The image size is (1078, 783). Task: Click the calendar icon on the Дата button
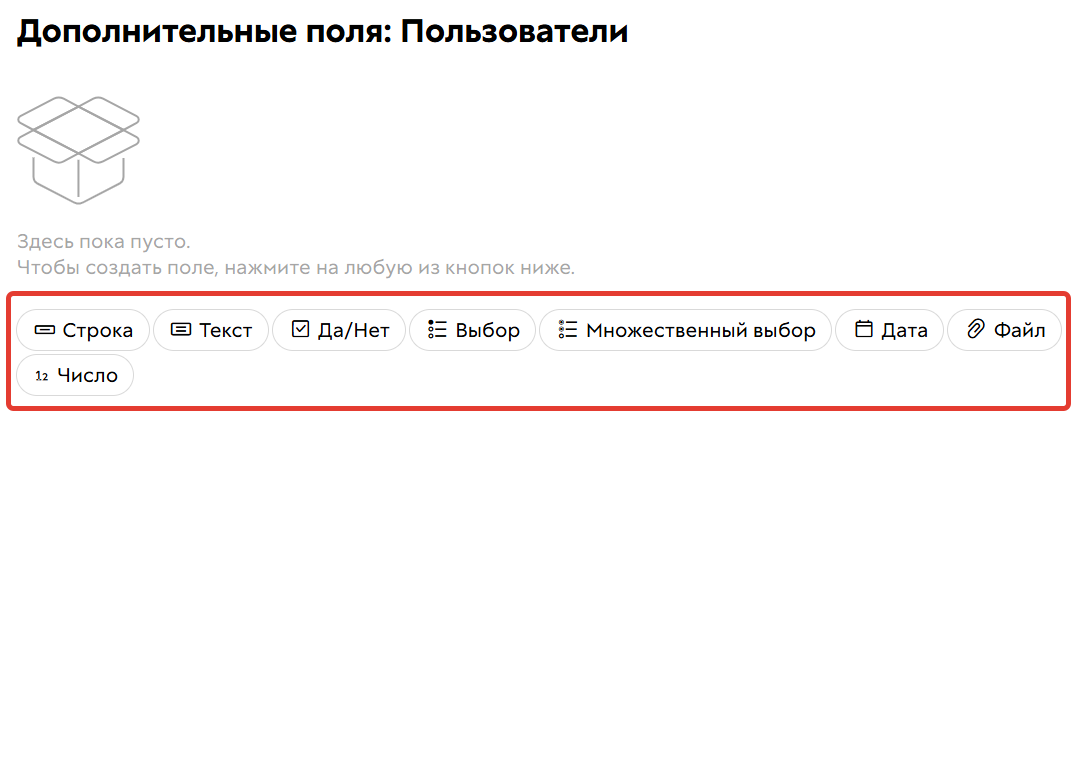click(x=862, y=330)
